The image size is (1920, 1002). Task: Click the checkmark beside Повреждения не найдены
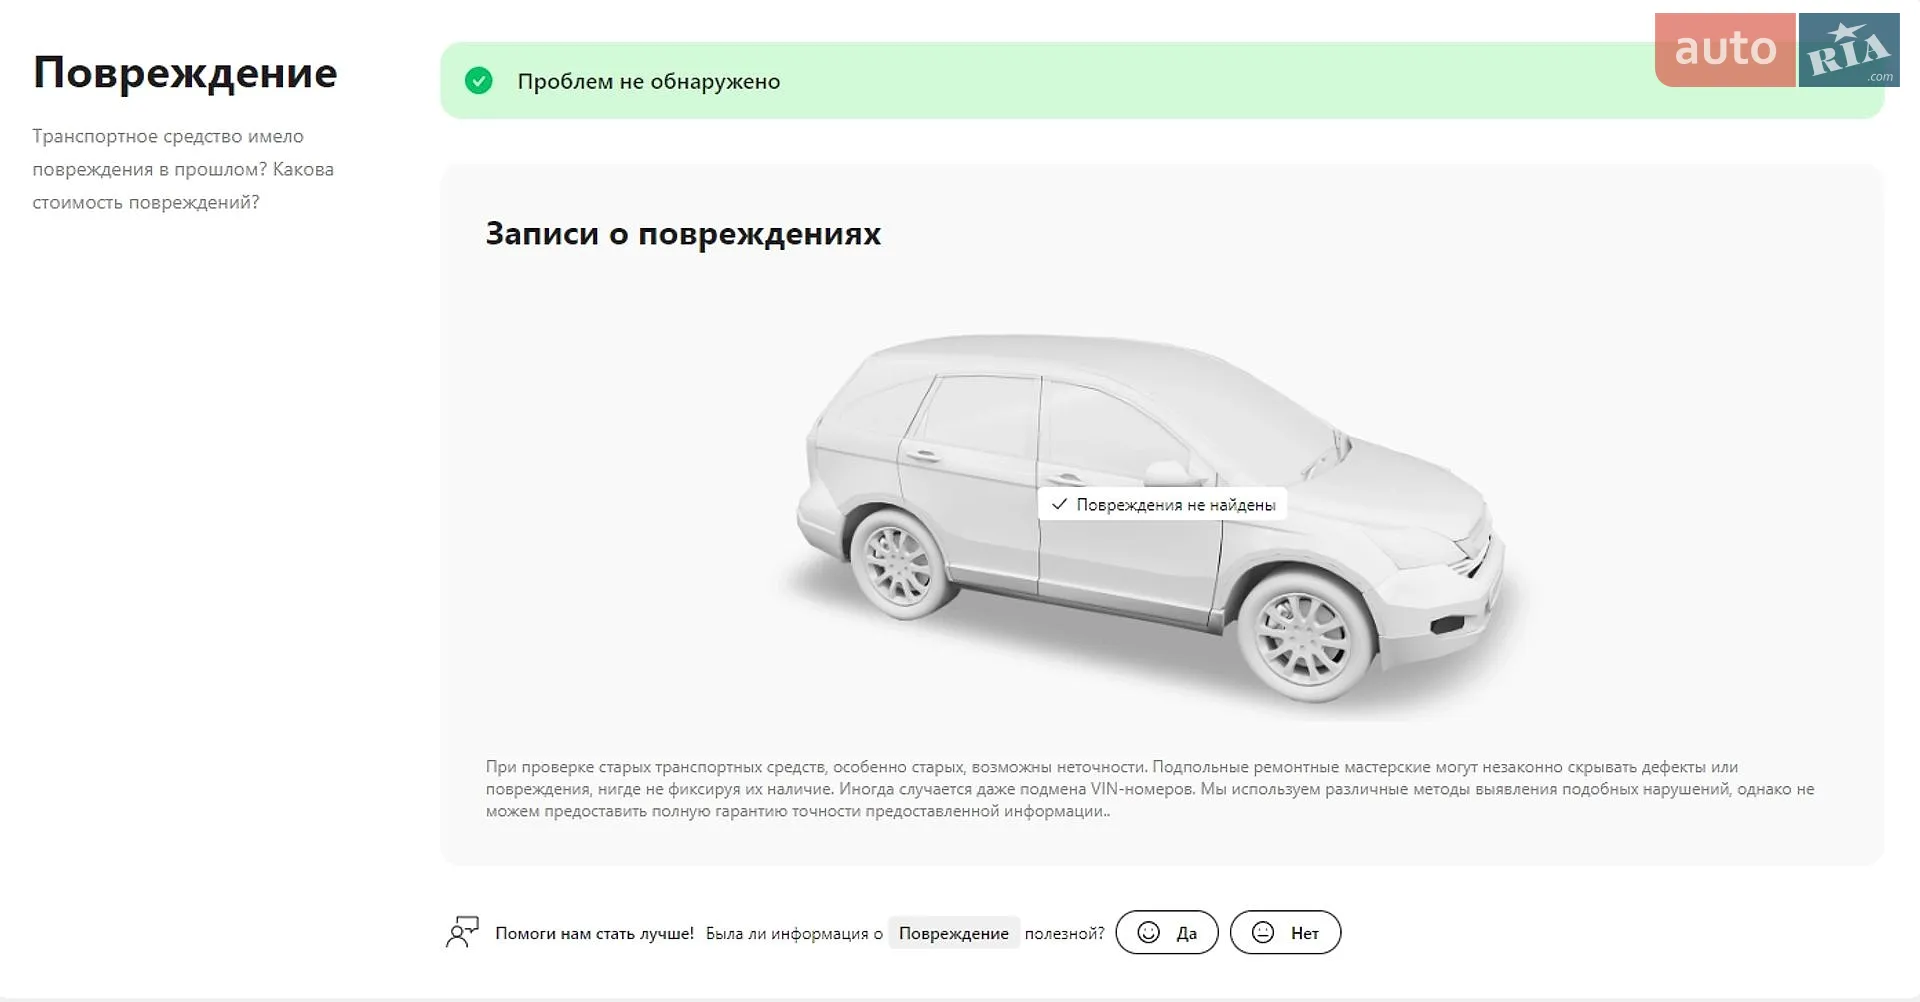click(1059, 504)
